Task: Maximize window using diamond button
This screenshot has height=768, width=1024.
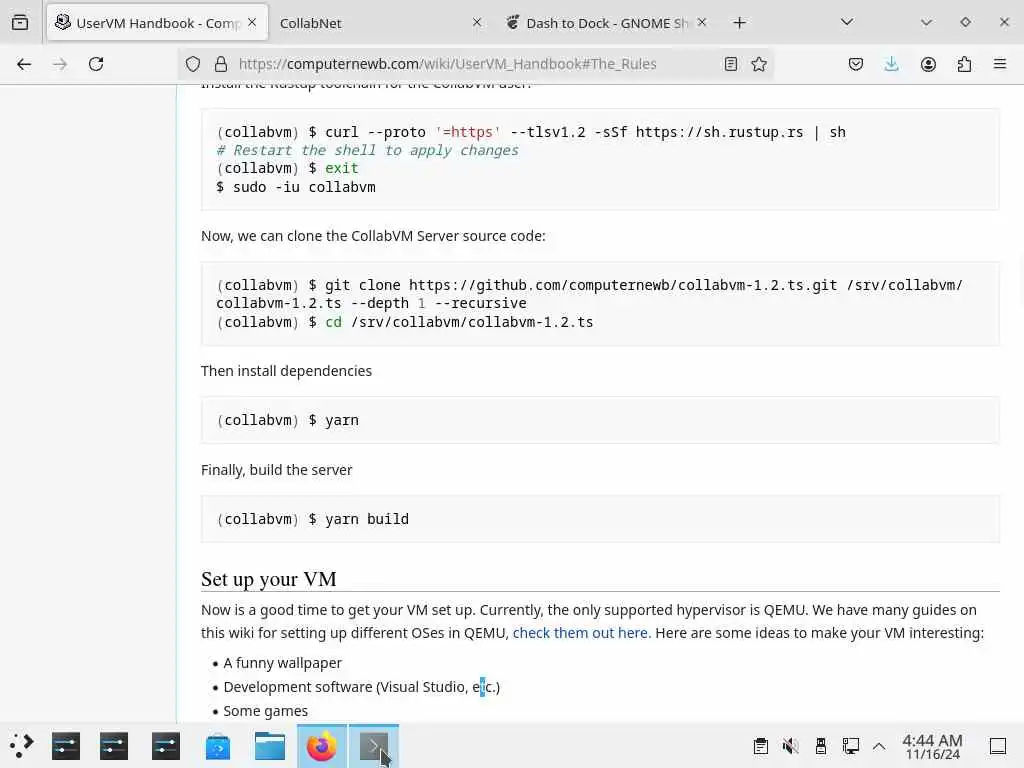Action: coord(965,23)
